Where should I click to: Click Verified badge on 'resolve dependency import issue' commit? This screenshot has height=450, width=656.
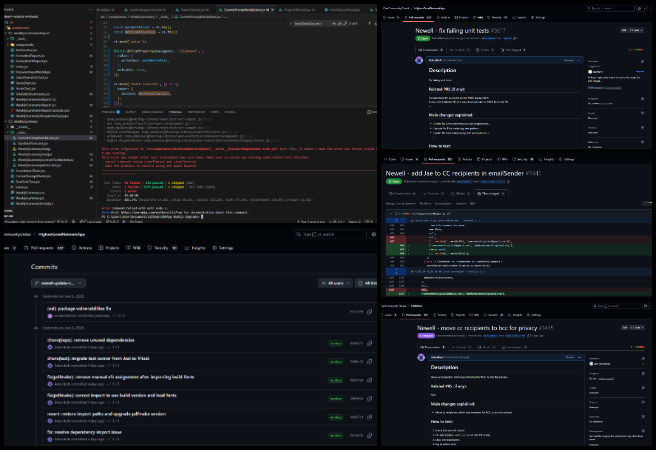point(336,435)
